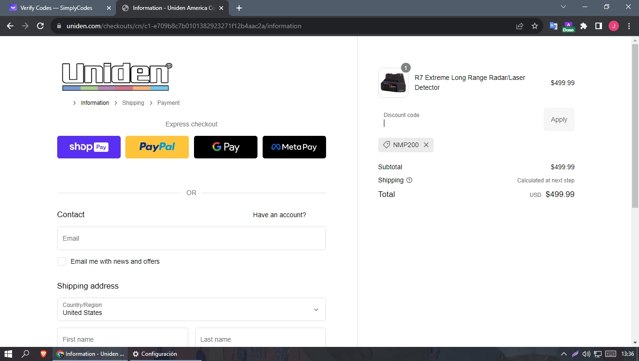Check out with G Pay
The height and width of the screenshot is (361, 639).
pos(226,147)
